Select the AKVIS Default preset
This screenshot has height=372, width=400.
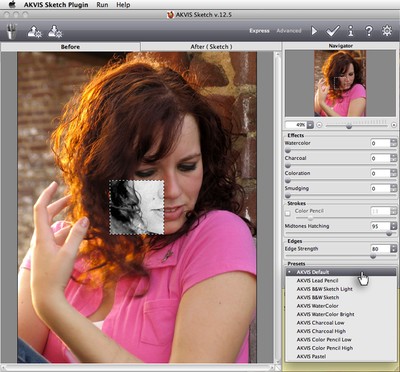click(341, 272)
